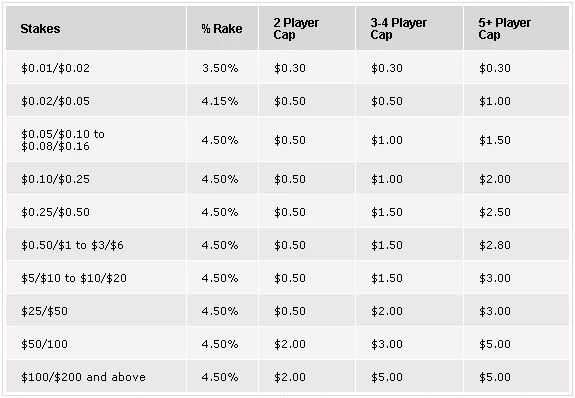Select the $5/$10 to $10/$20 cell
This screenshot has width=575, height=398.
point(96,278)
